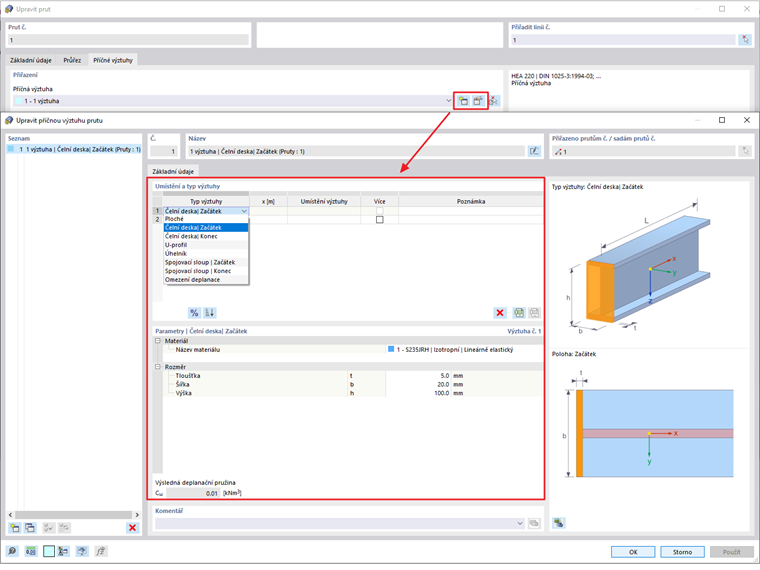
Task: Edit the stiffener name with the pencil icon
Action: pos(534,151)
